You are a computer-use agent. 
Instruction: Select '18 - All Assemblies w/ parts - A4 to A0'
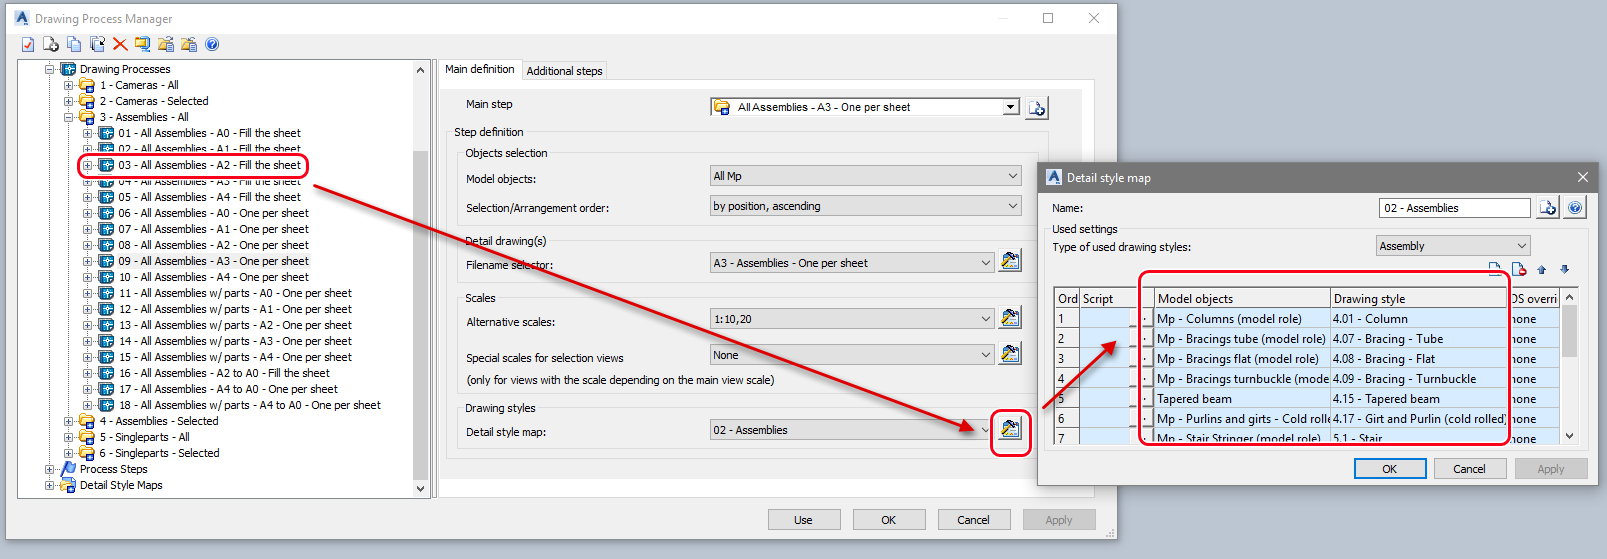pos(249,405)
